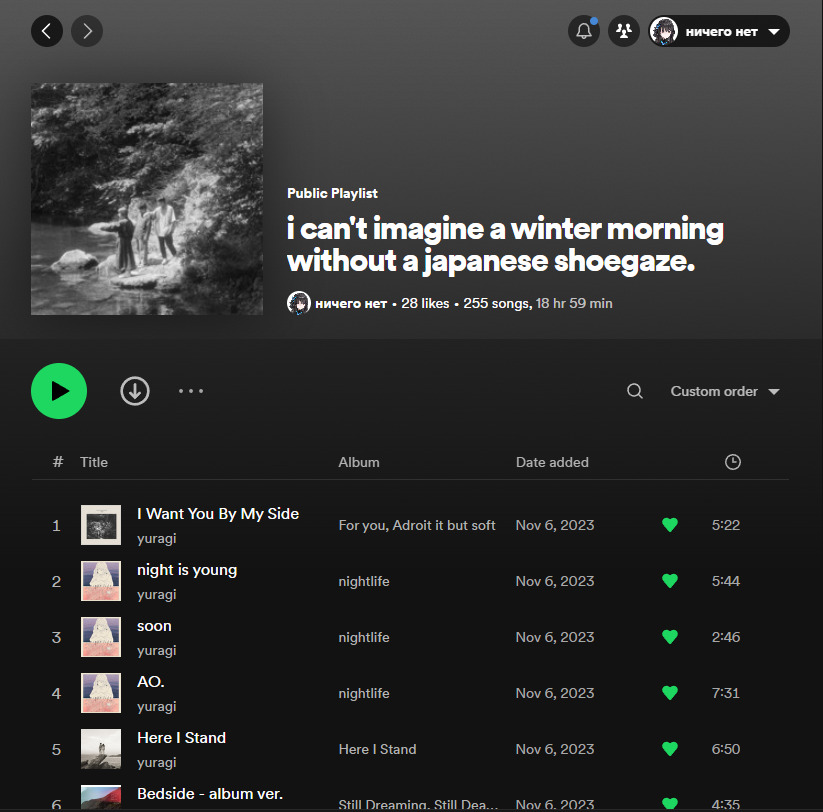
Task: Open yuragi artist under I Want You By My Side
Action: tap(156, 539)
